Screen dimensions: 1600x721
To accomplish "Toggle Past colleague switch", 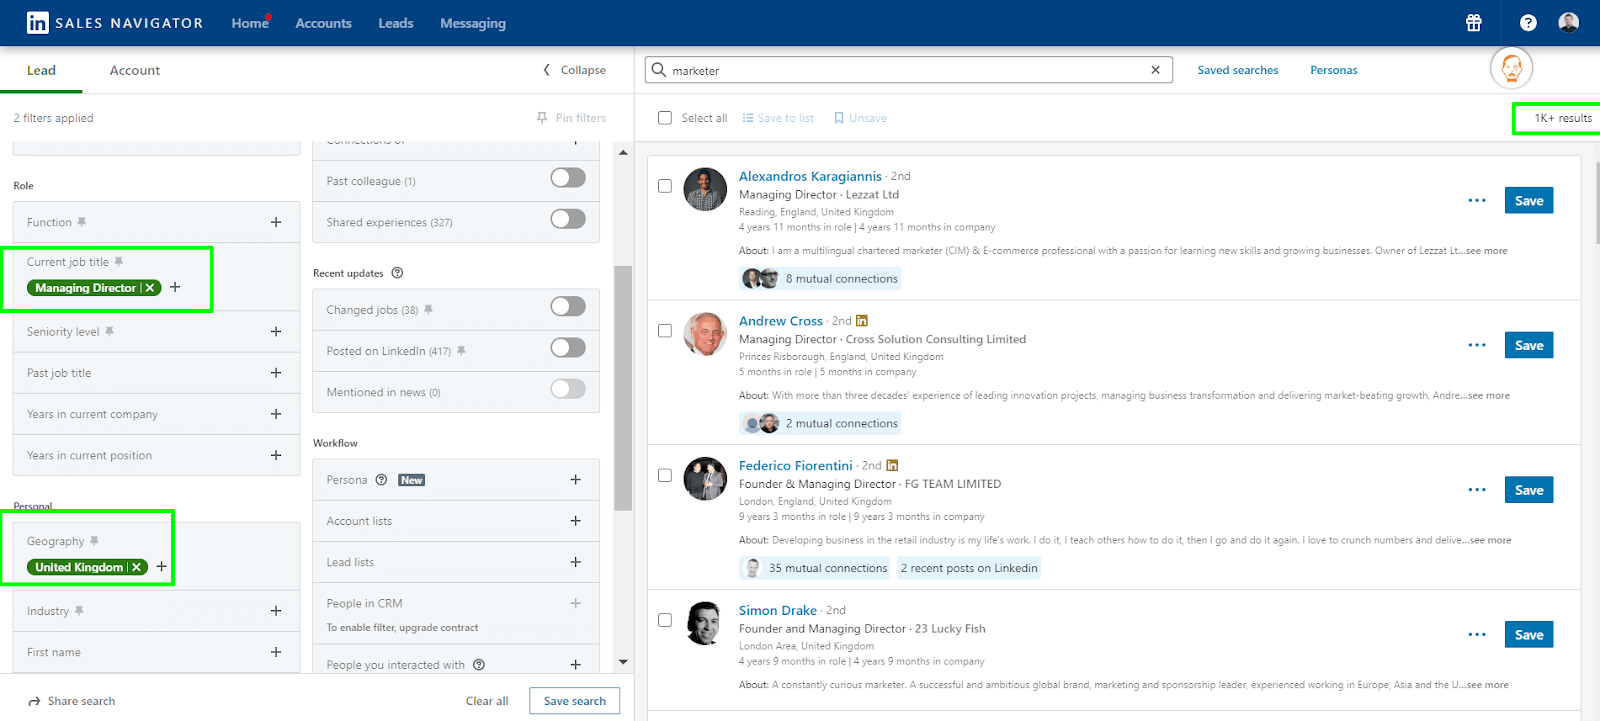I will (568, 178).
